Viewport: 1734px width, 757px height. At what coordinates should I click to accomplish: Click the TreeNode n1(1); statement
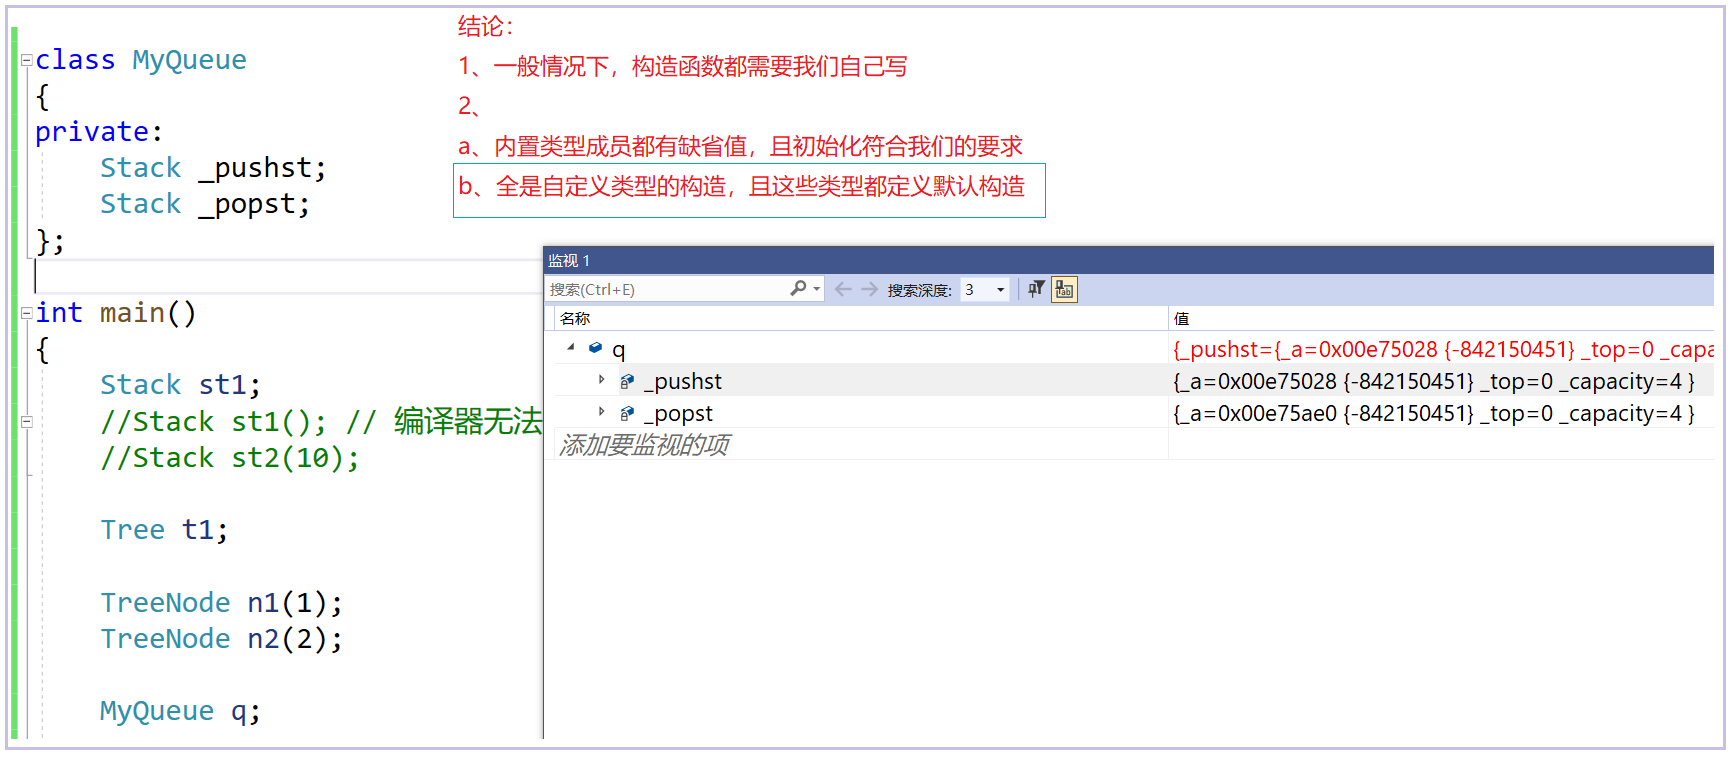coord(221,603)
